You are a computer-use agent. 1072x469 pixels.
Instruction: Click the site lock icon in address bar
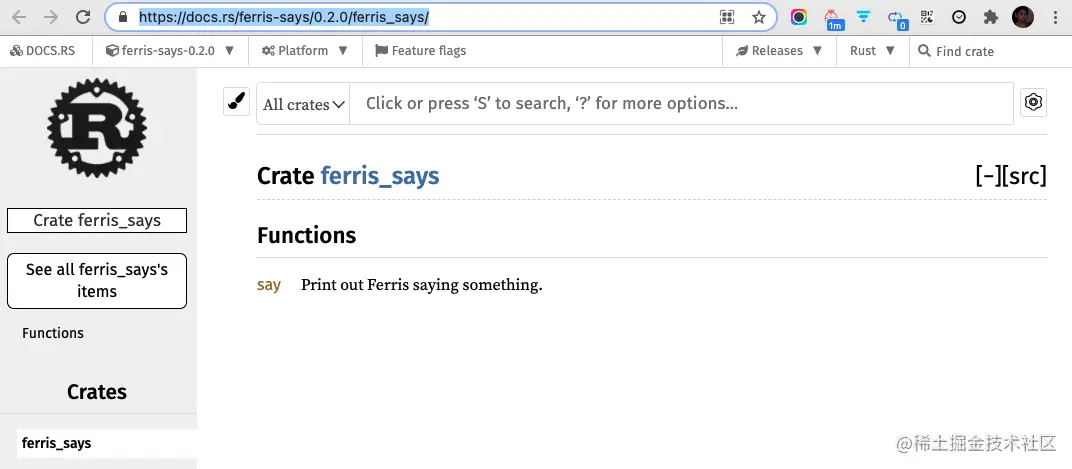point(123,17)
